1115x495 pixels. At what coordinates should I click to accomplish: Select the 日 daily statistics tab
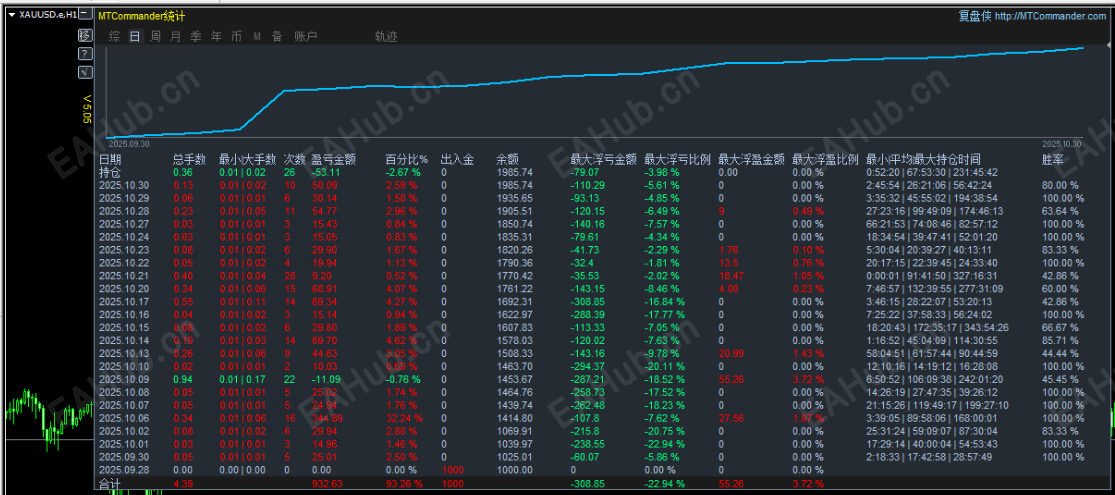[x=135, y=36]
